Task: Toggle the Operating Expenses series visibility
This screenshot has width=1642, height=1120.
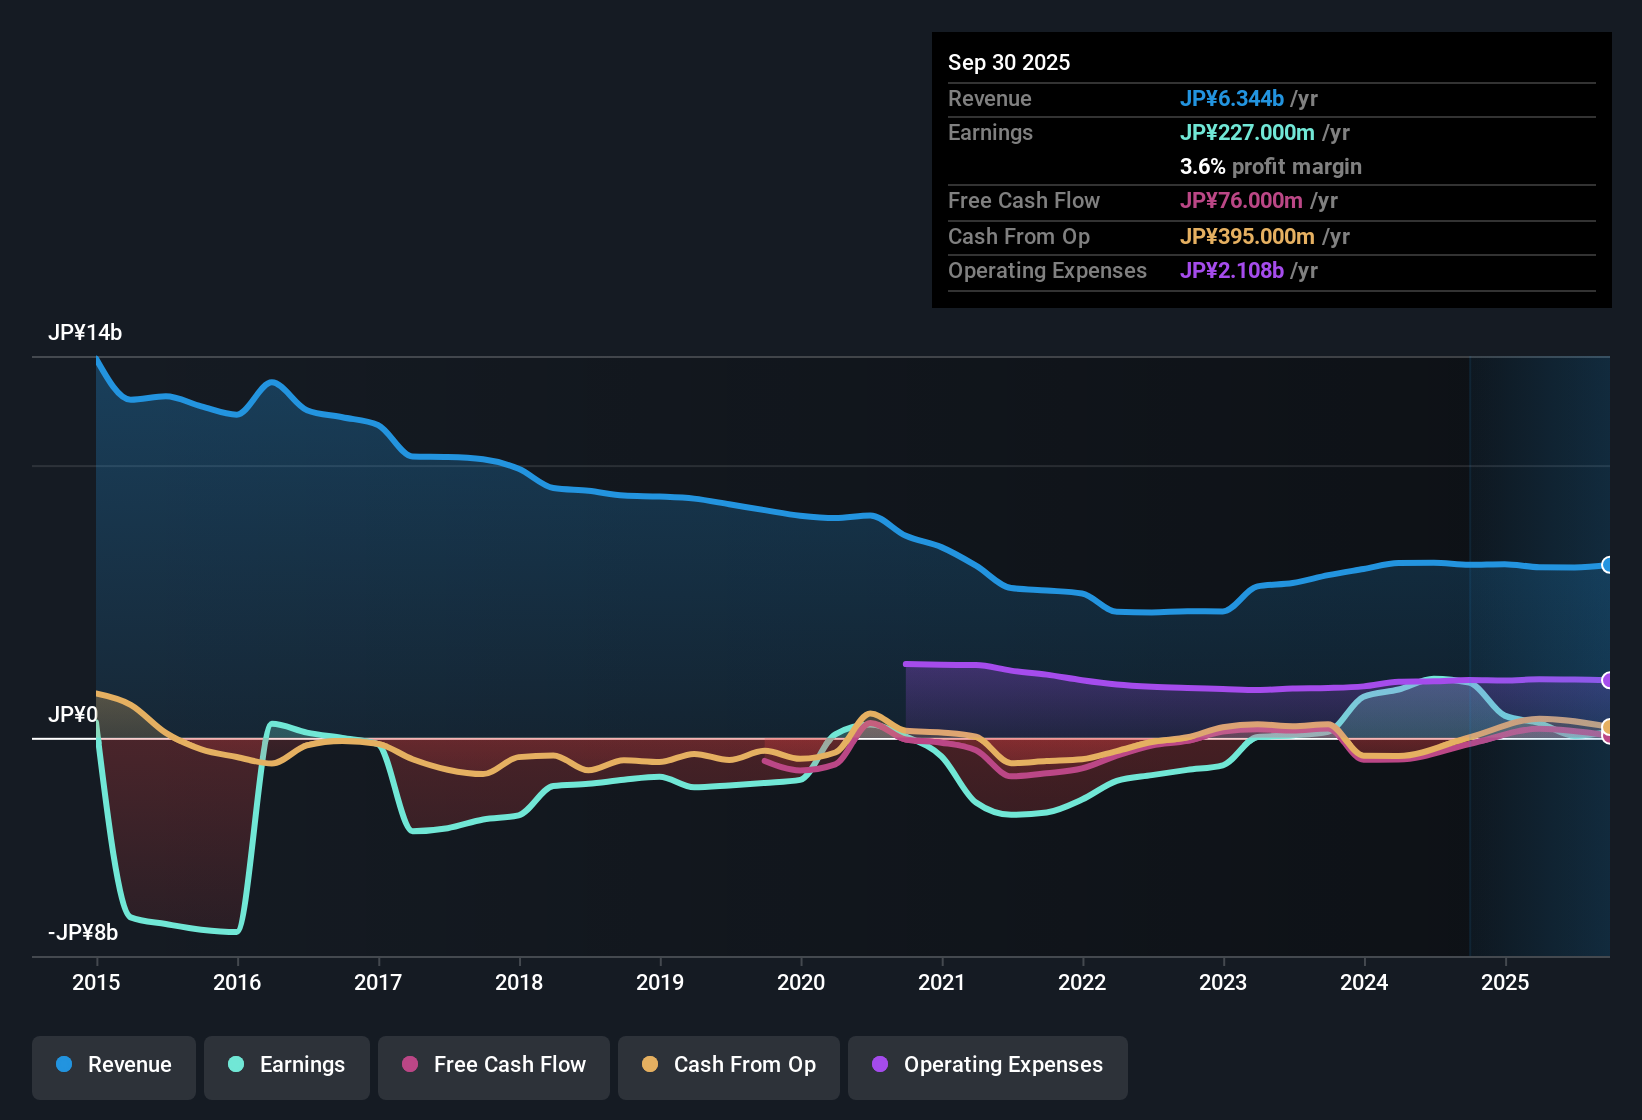Action: click(987, 1065)
